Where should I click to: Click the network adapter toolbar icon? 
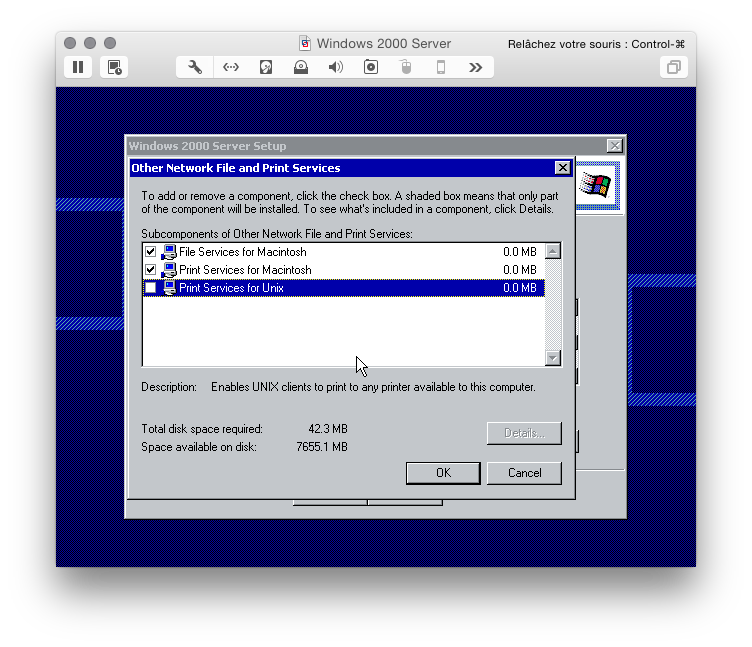(231, 67)
